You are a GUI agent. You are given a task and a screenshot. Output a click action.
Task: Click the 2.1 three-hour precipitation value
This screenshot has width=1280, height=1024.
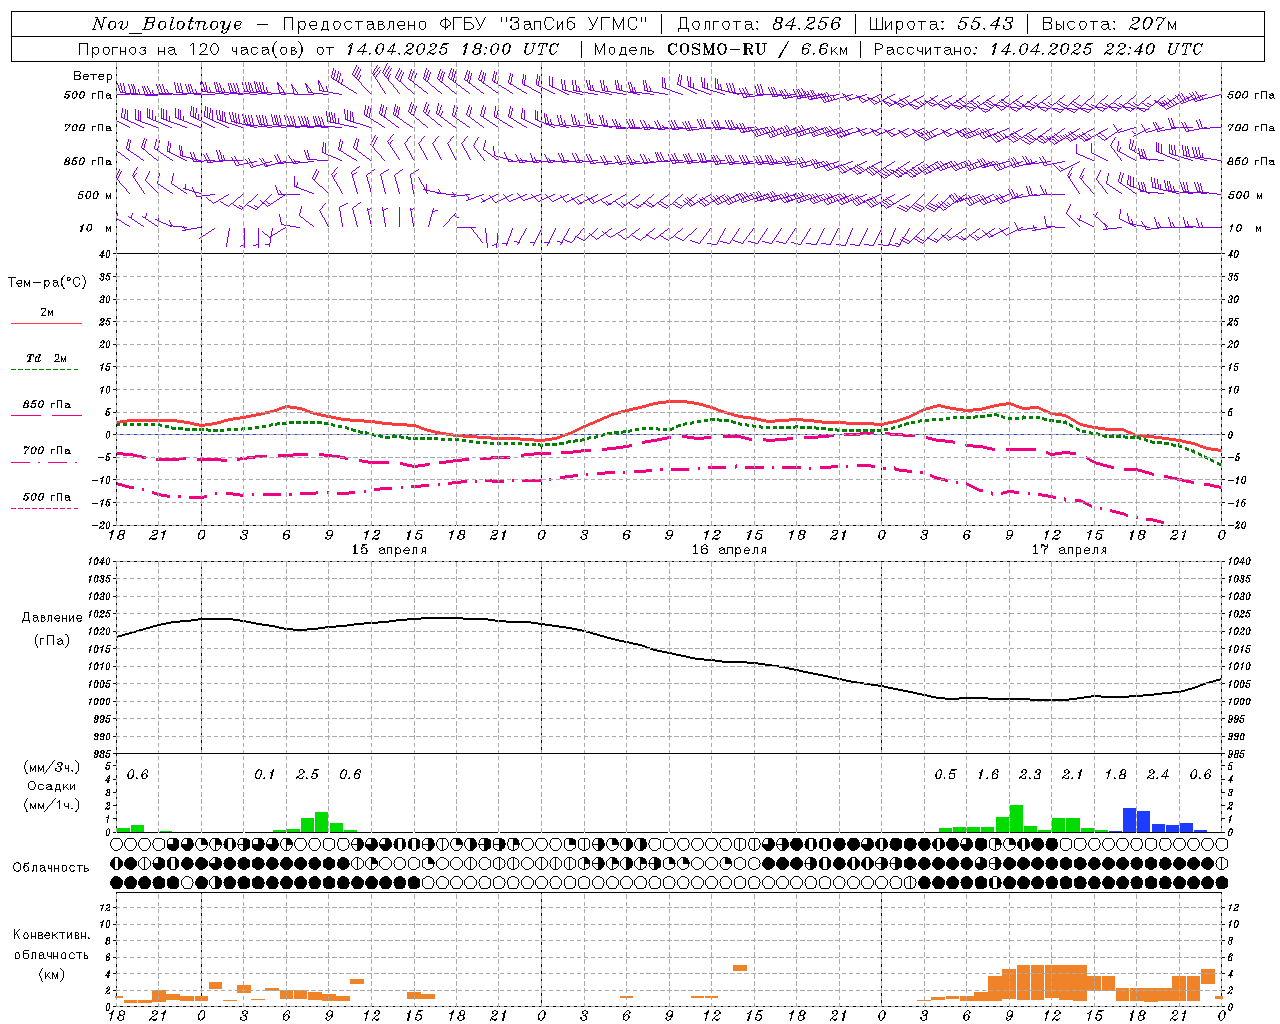pyautogui.click(x=1072, y=775)
